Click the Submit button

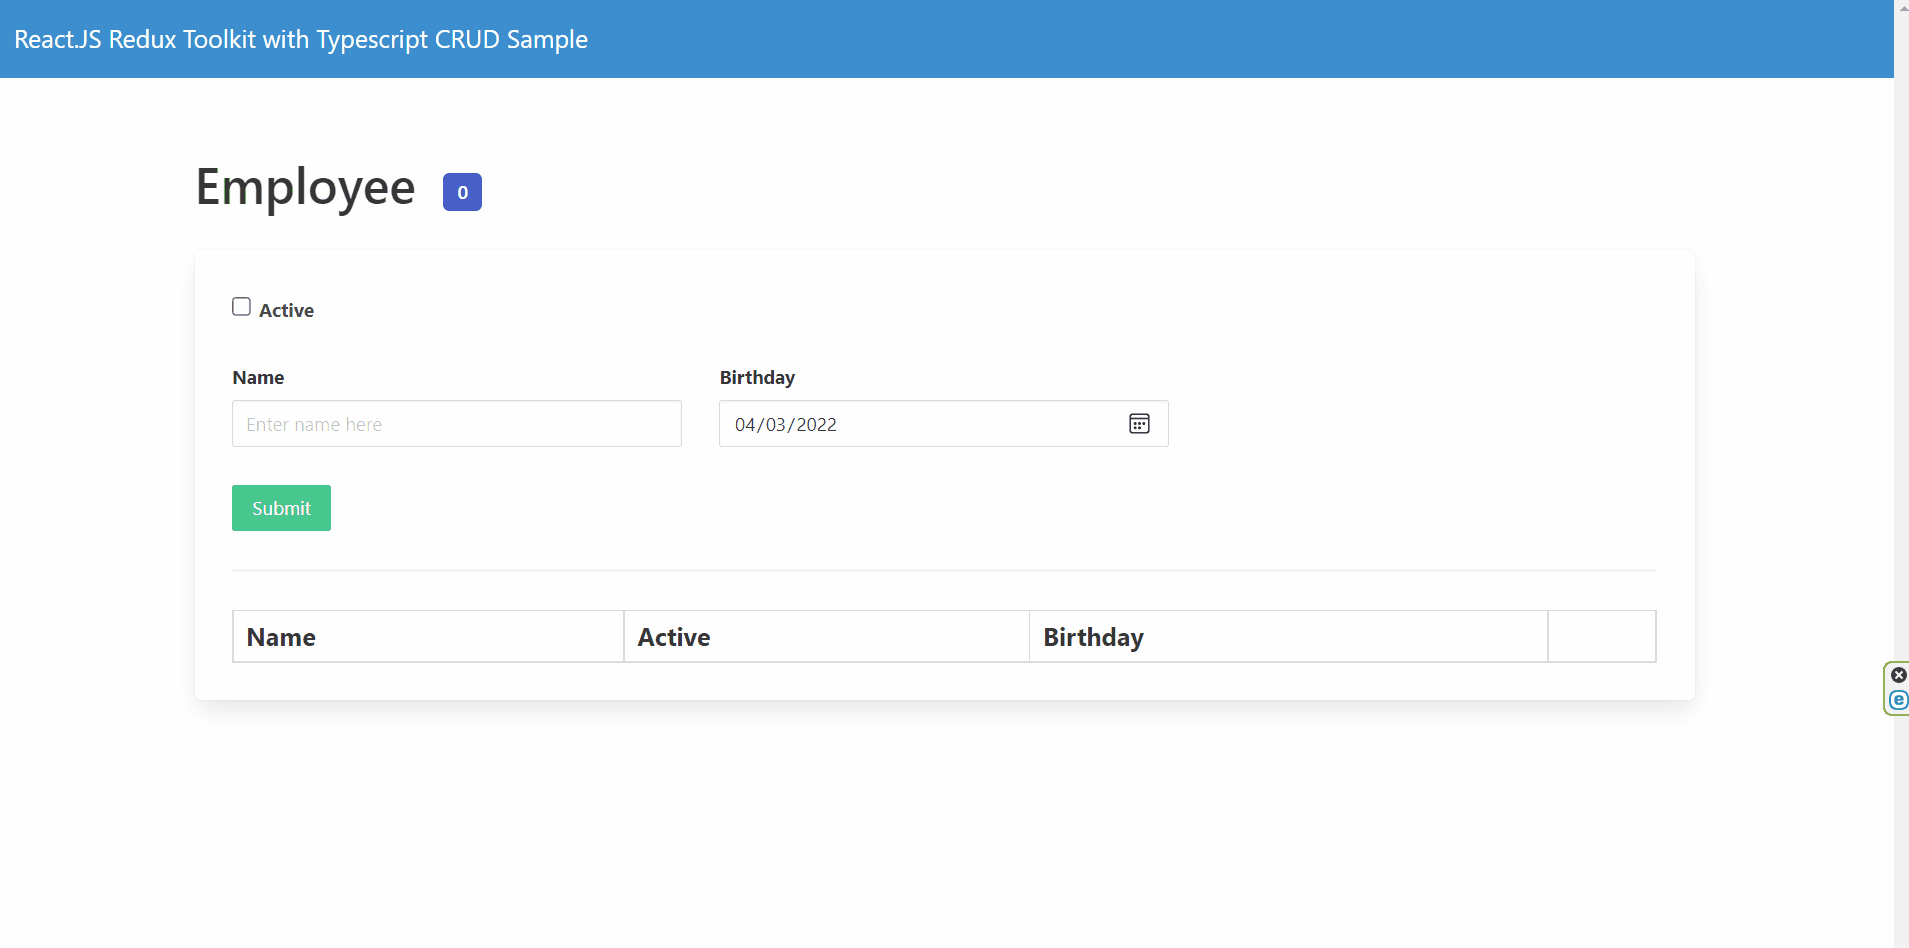281,508
